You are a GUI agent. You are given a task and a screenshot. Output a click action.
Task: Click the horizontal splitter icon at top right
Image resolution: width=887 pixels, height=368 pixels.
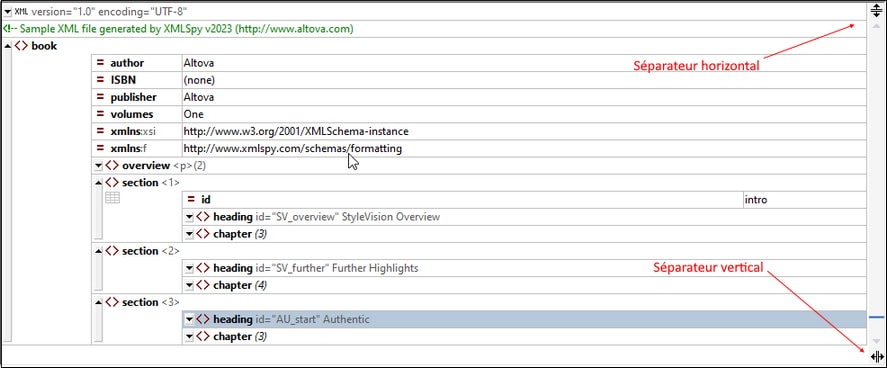[x=876, y=10]
